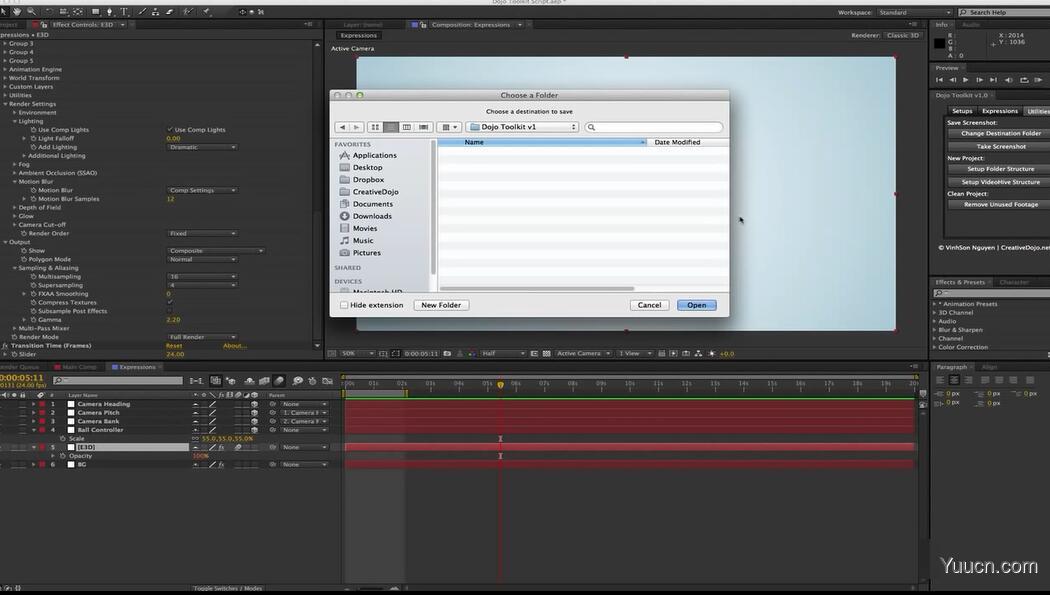Screen dimensions: 1050x595
Task: Expand the Fog settings group
Action: pos(15,165)
